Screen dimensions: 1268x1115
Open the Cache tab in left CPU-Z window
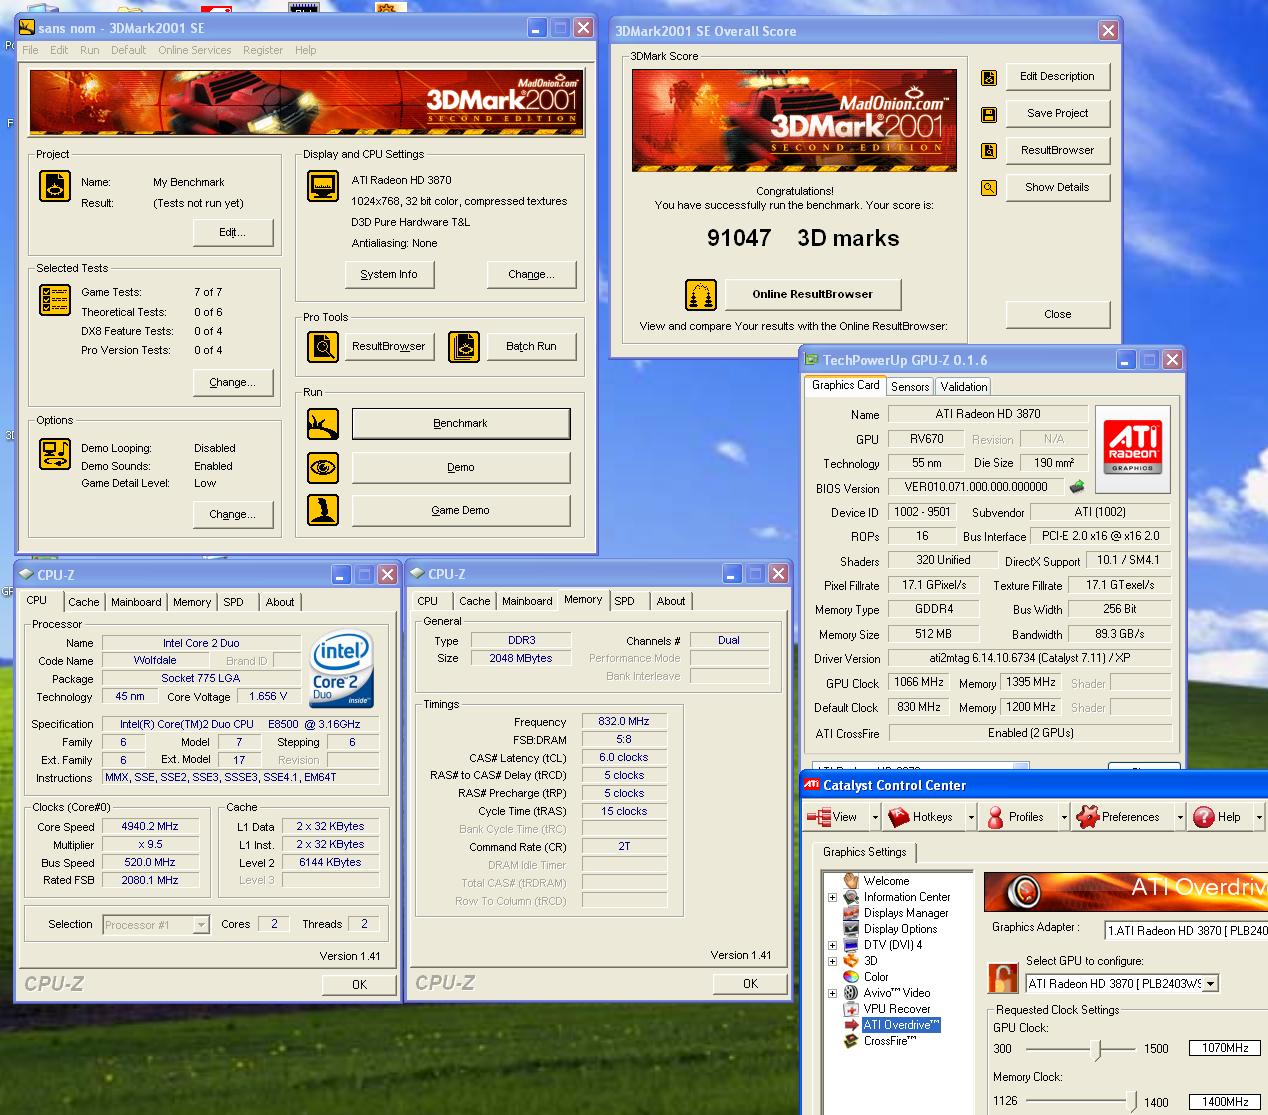[x=84, y=602]
